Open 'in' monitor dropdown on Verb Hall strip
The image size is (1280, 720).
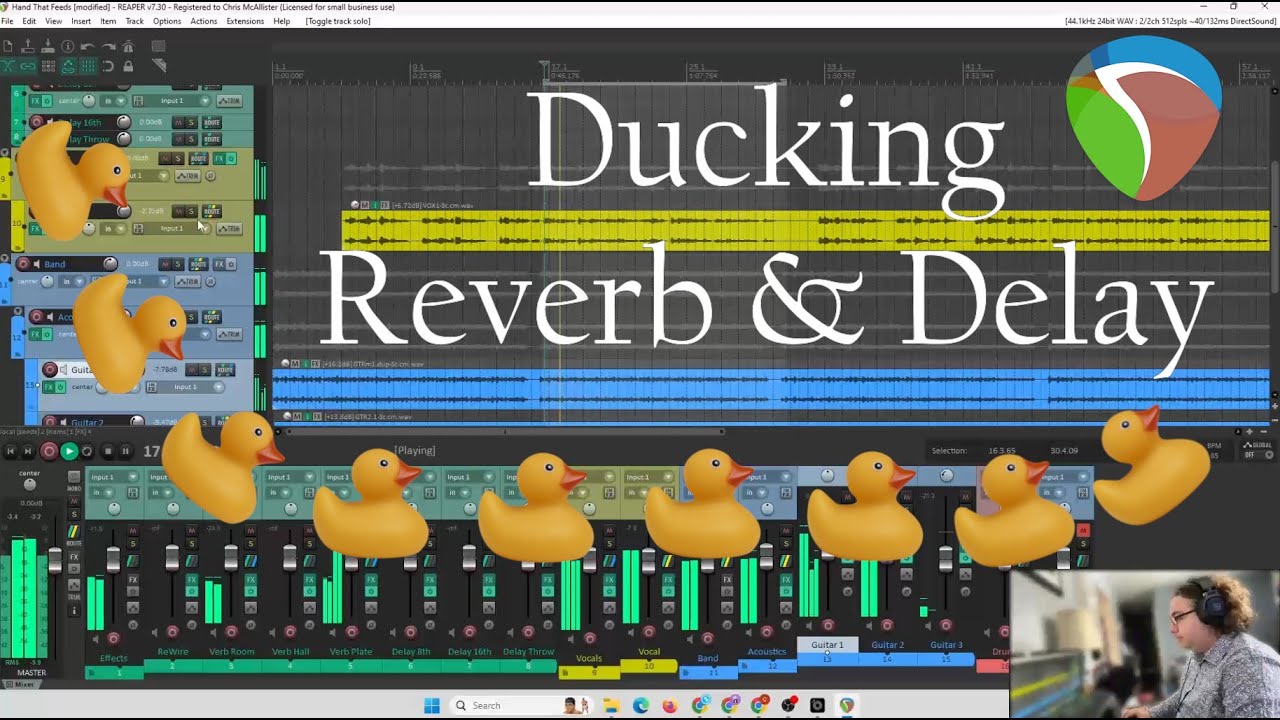[281, 492]
